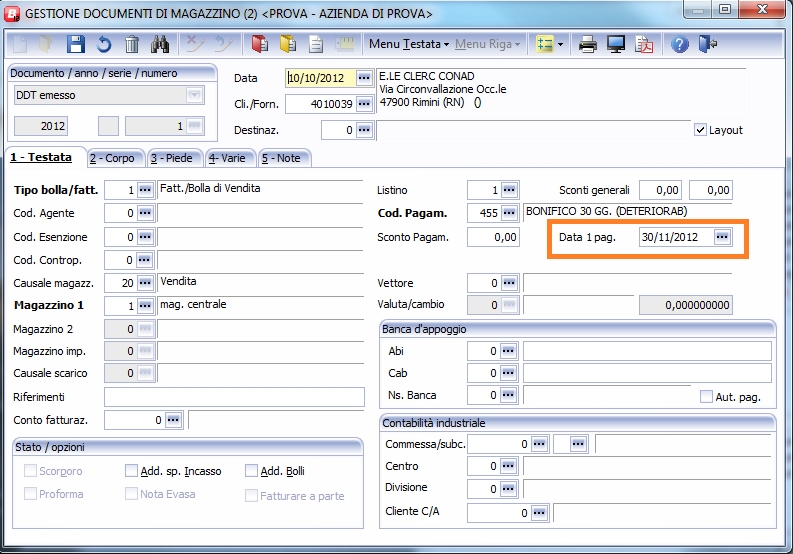Click the monitor print preview icon

617,44
